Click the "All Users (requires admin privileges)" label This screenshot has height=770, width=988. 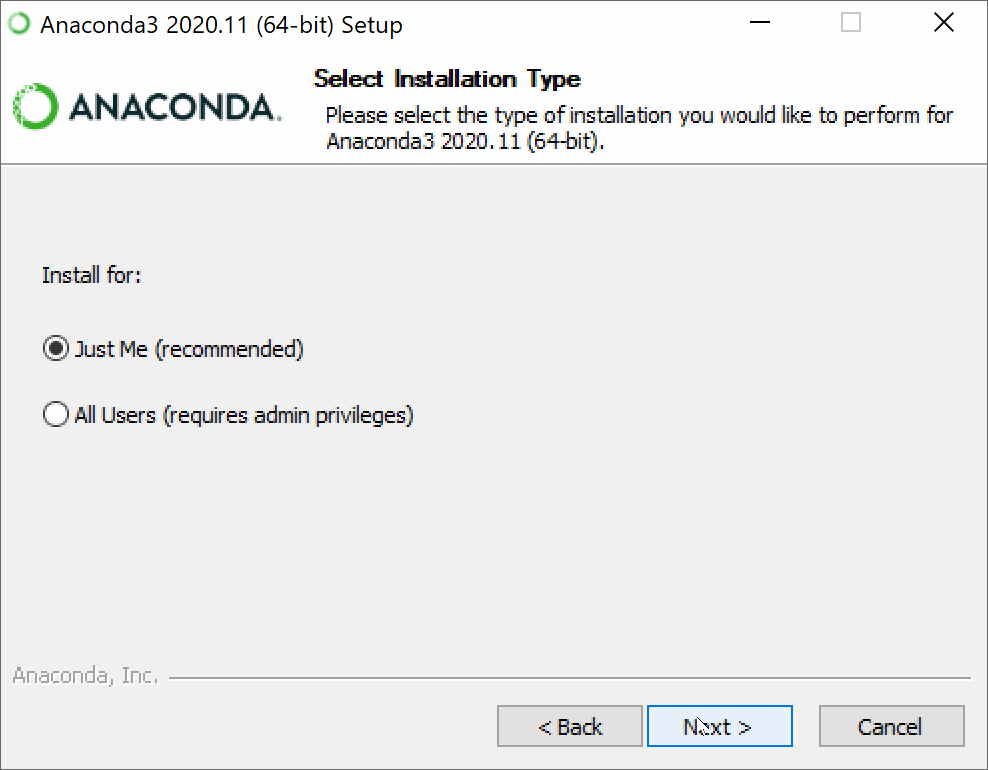tap(244, 415)
